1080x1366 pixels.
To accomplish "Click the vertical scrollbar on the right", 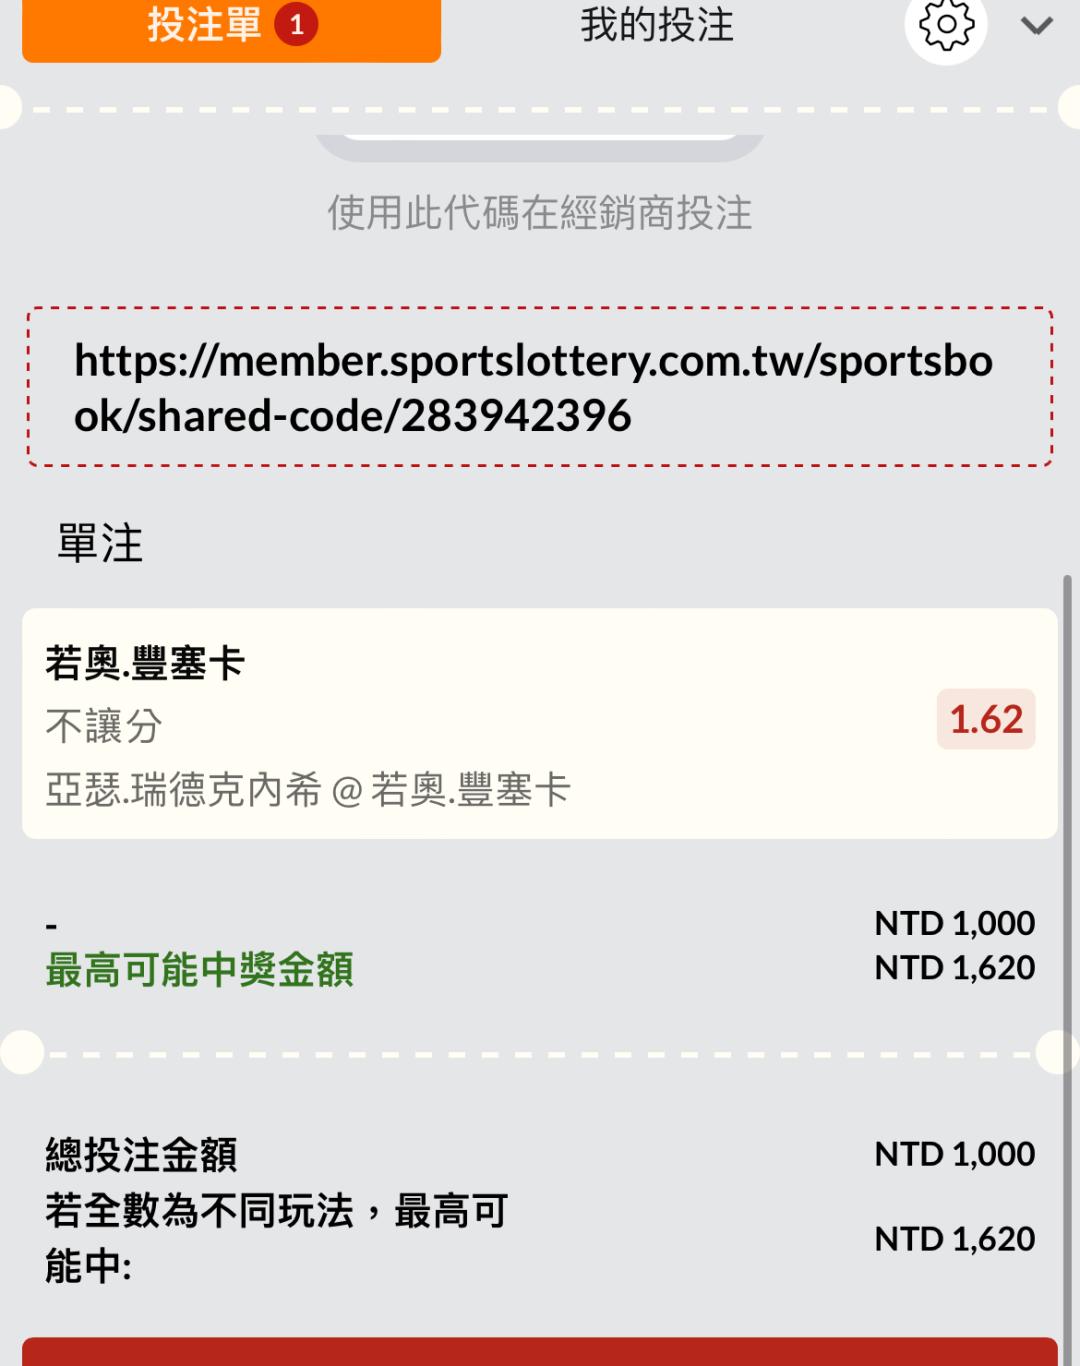I will [x=1067, y=900].
